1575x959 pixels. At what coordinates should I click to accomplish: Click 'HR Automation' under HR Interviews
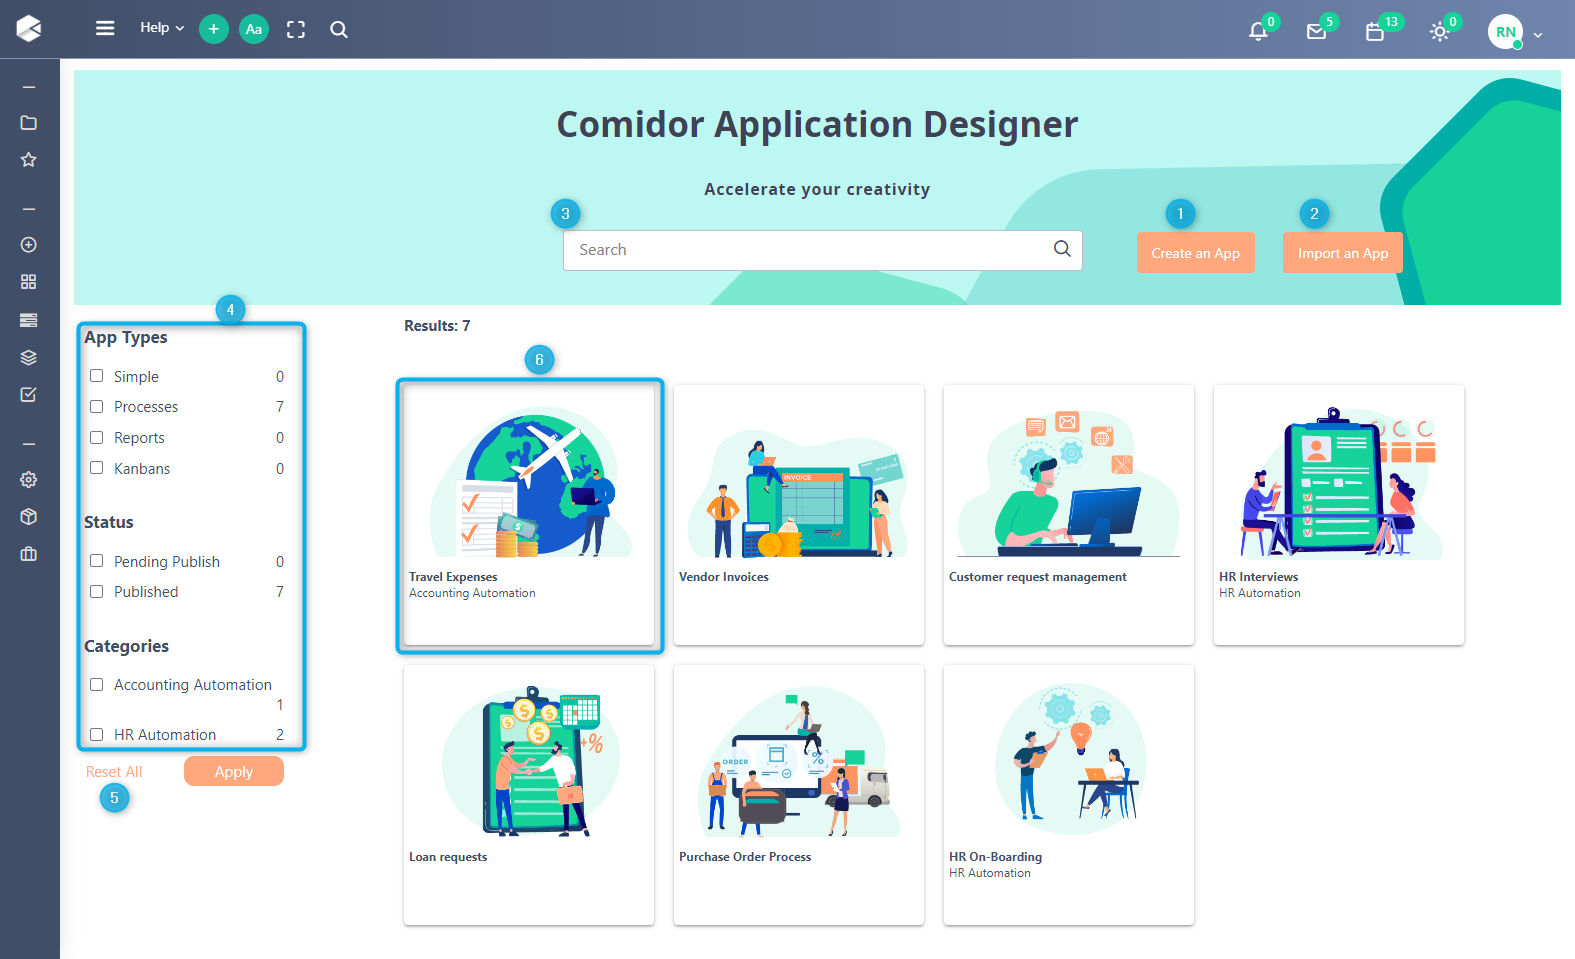click(x=1260, y=593)
